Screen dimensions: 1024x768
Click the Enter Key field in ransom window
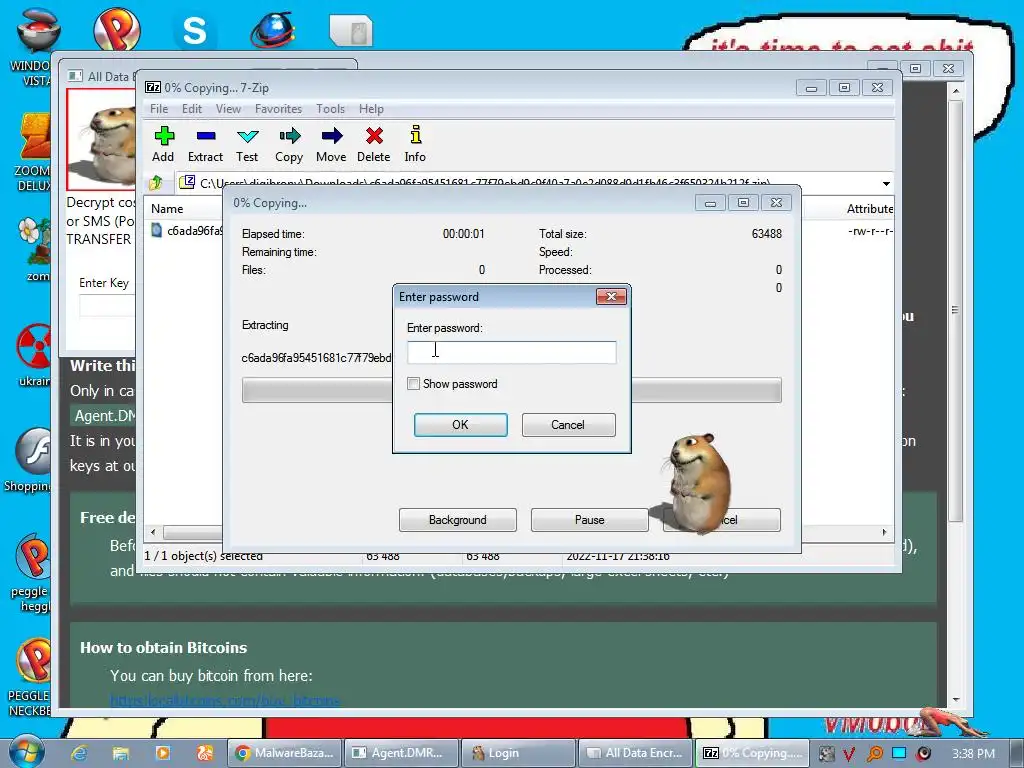point(107,306)
